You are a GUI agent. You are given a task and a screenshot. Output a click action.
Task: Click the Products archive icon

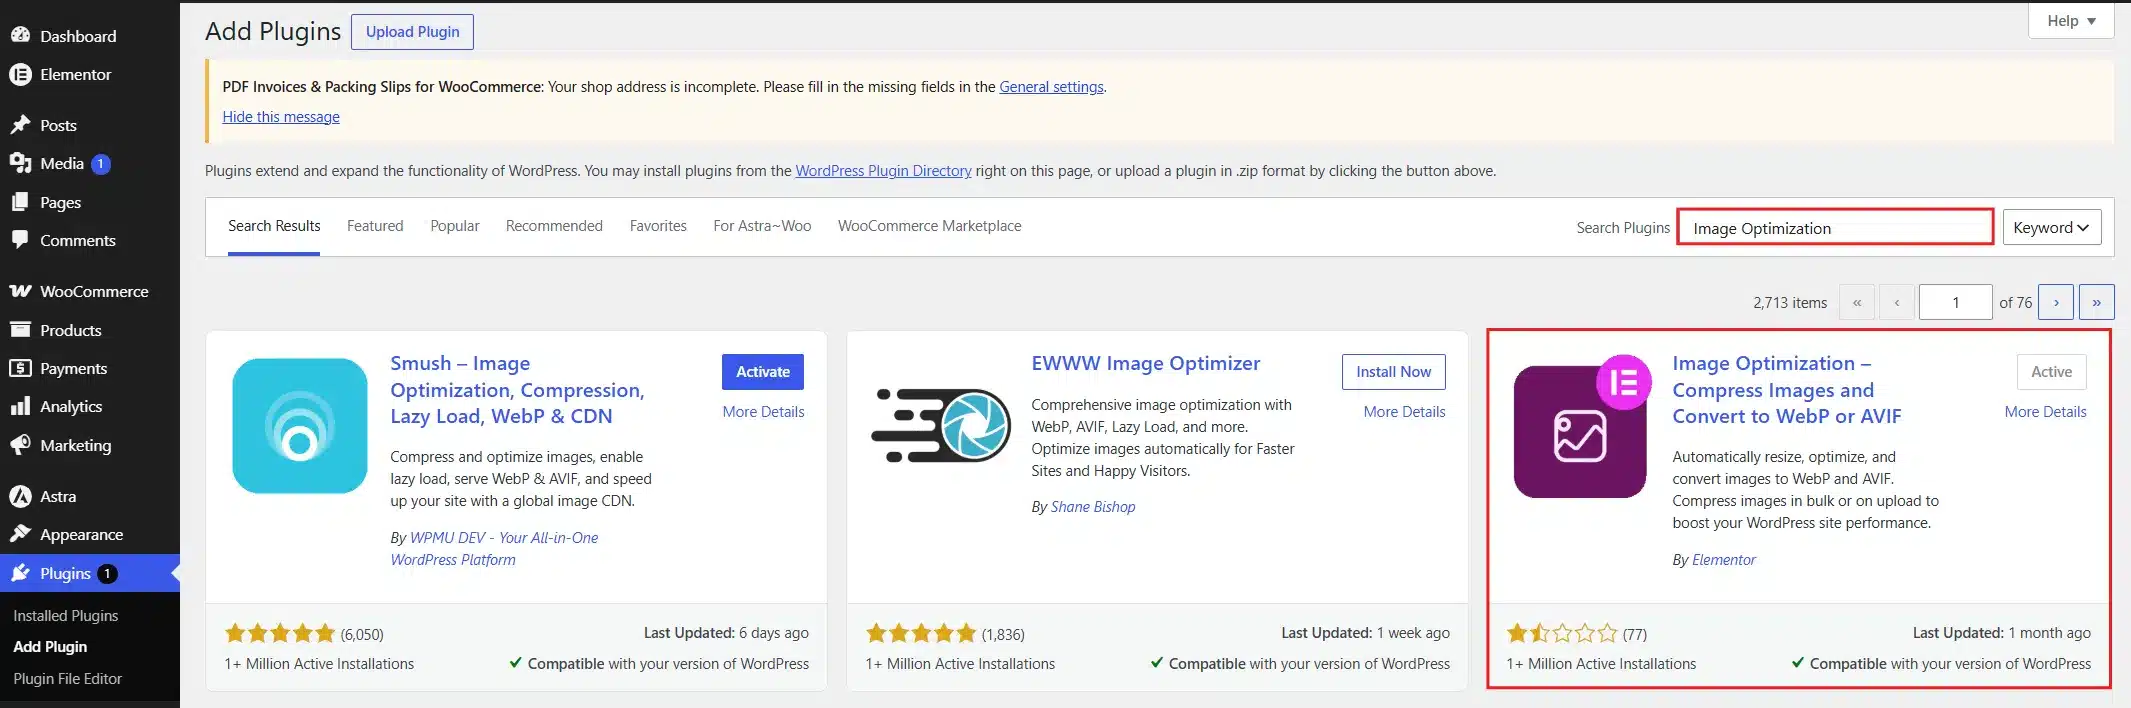click(20, 330)
